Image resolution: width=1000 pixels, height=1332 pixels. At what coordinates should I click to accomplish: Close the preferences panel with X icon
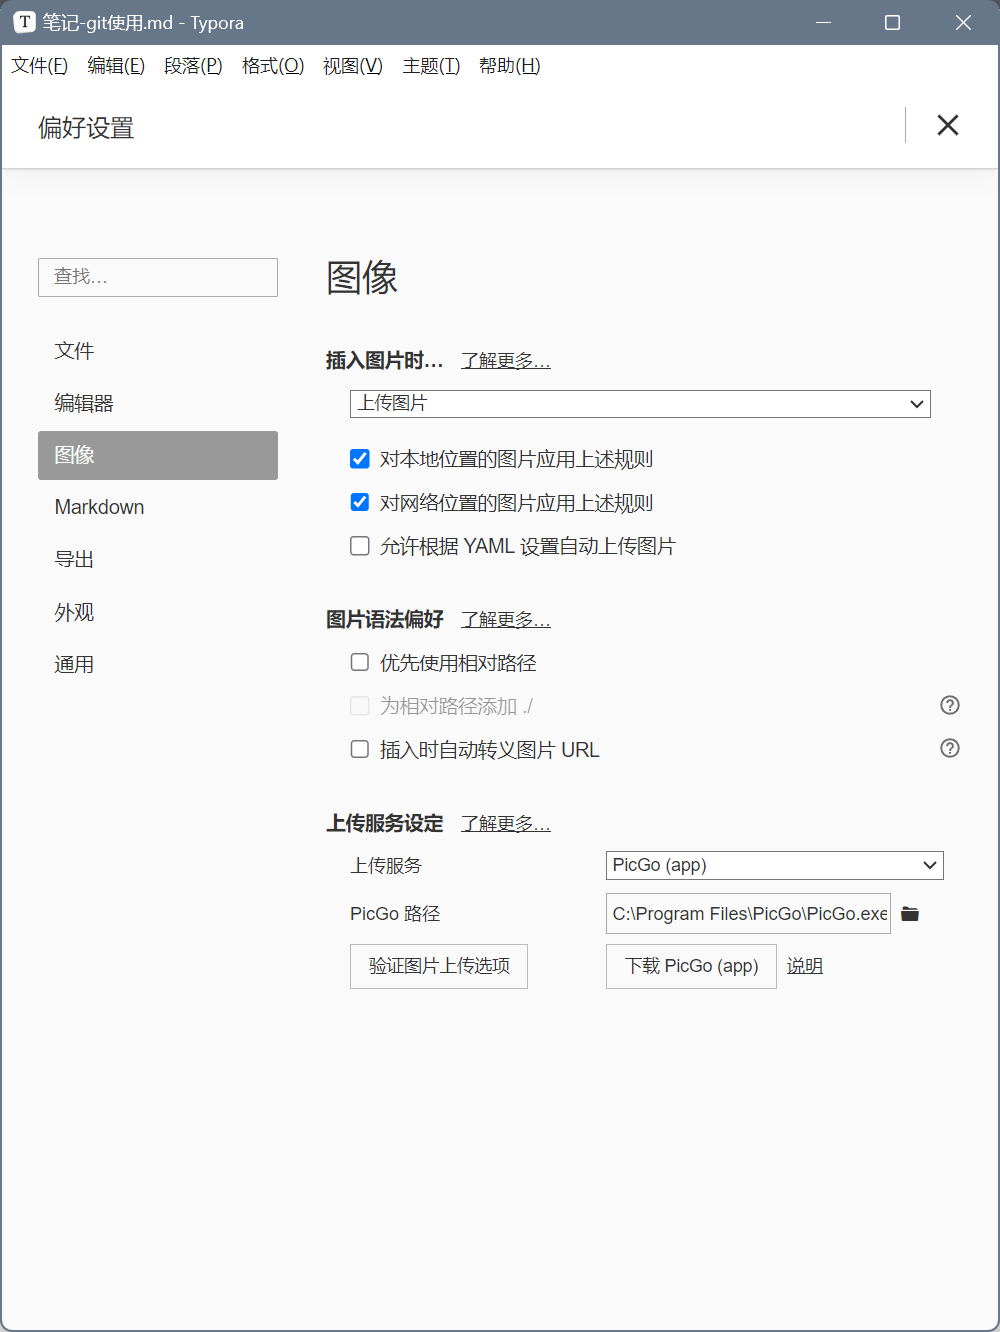pyautogui.click(x=947, y=125)
